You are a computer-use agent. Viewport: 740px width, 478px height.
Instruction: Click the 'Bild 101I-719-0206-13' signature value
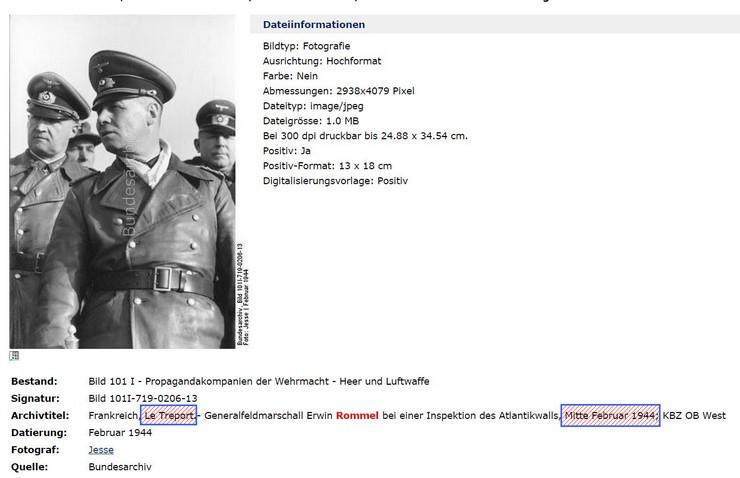click(x=143, y=398)
